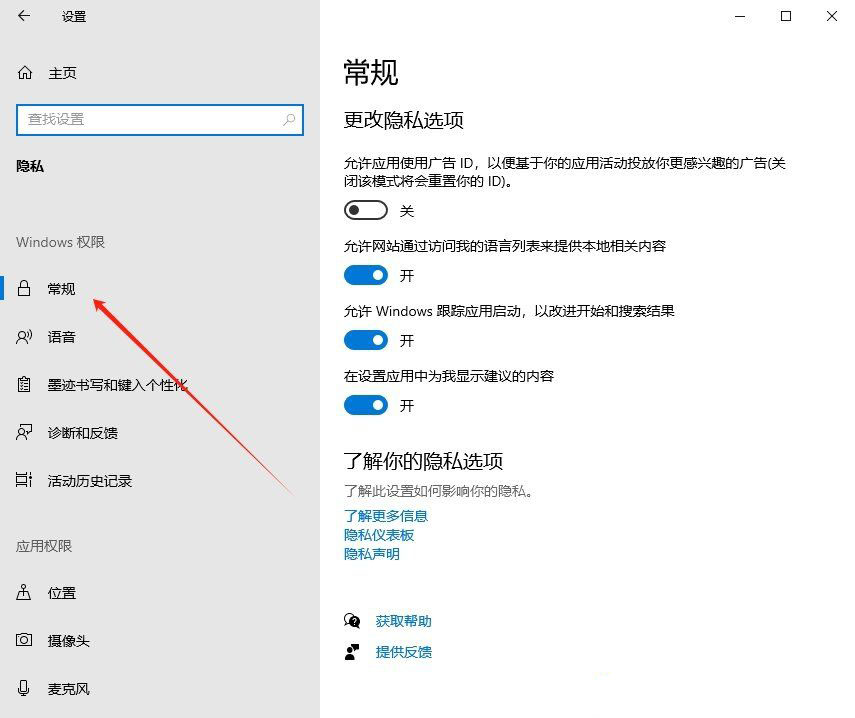Enable the 广告 ID toggle

(365, 210)
